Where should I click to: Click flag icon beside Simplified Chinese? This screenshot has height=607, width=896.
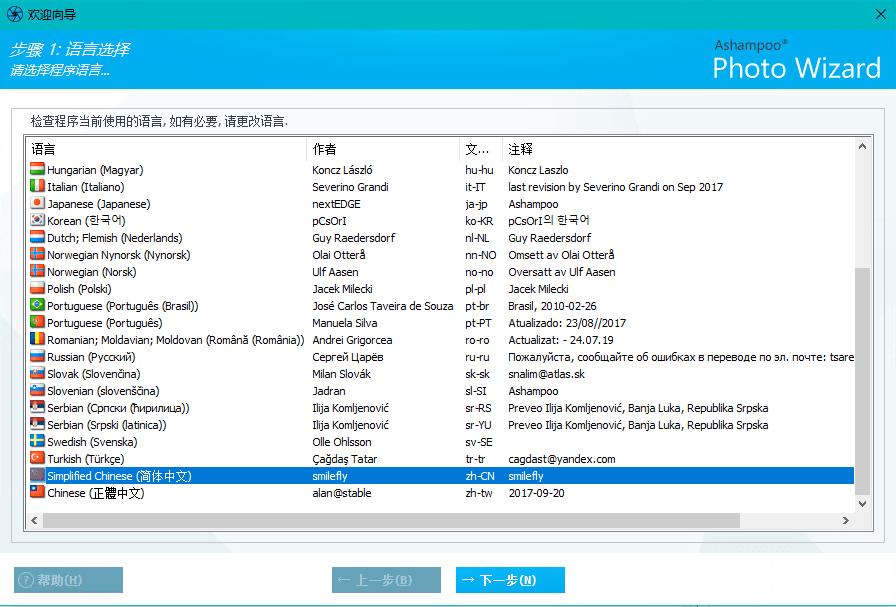tap(37, 476)
